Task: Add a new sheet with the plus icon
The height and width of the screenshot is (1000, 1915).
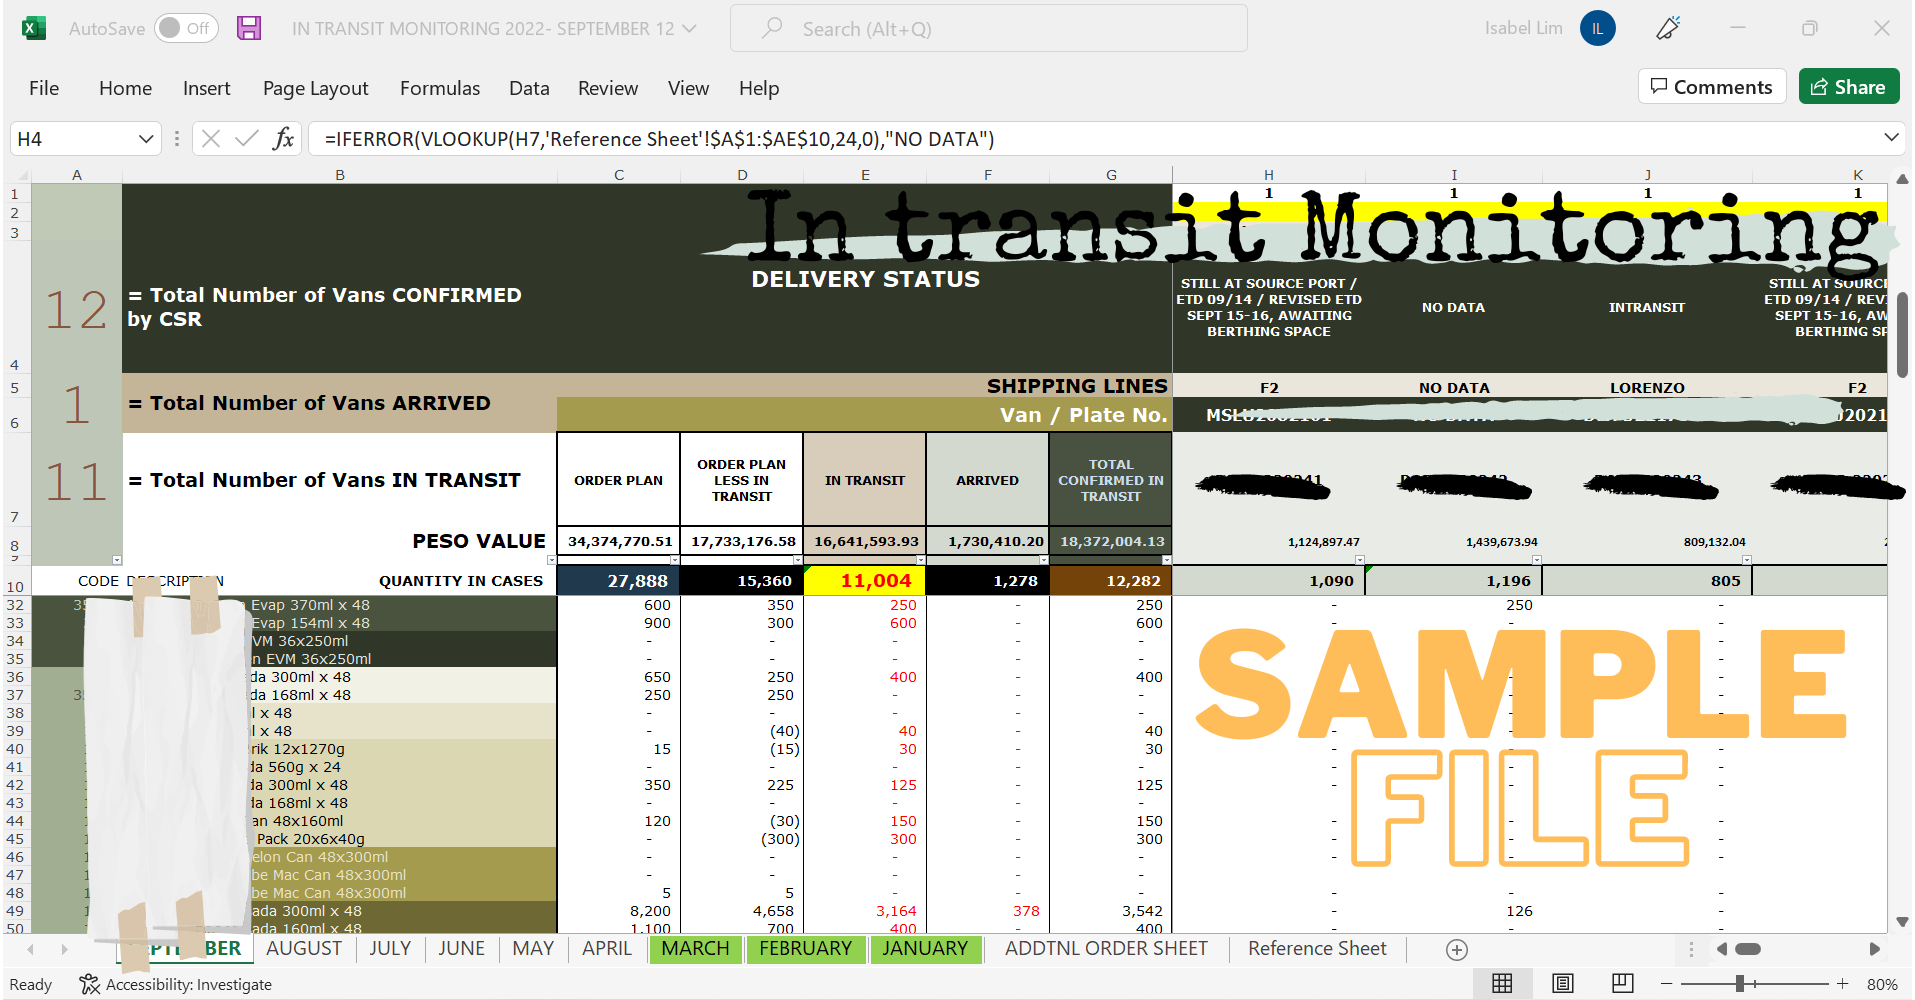Action: [x=1457, y=949]
